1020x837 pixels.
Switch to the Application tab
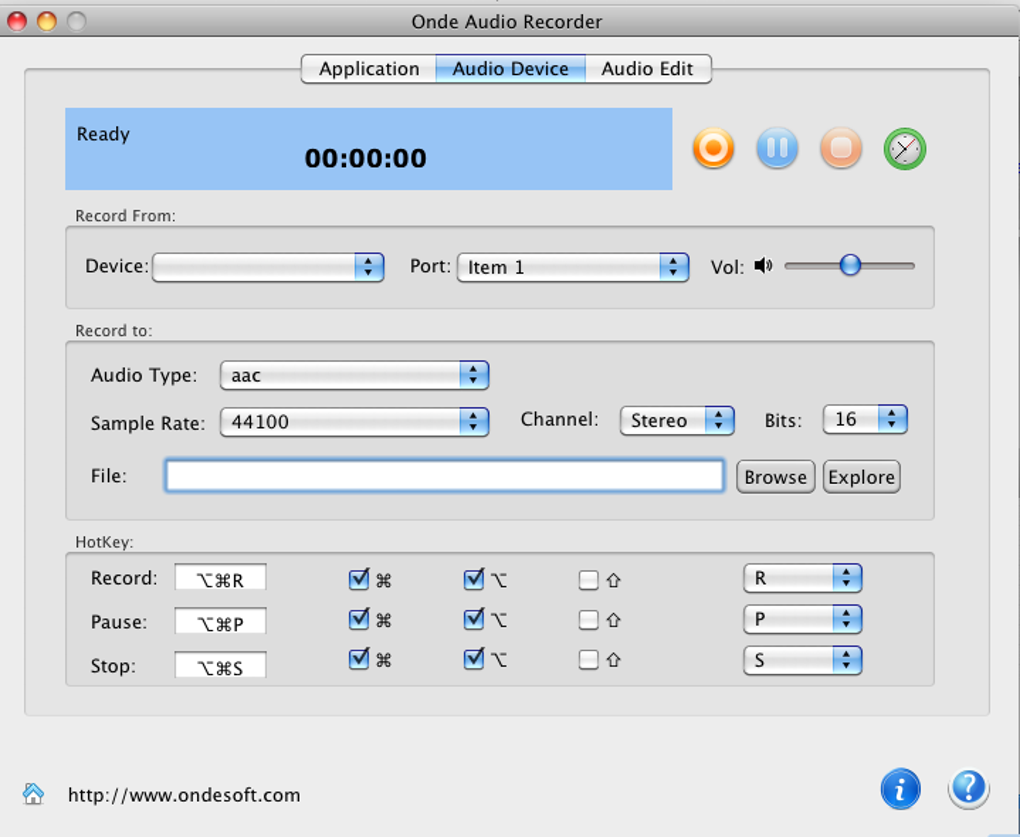(x=369, y=69)
